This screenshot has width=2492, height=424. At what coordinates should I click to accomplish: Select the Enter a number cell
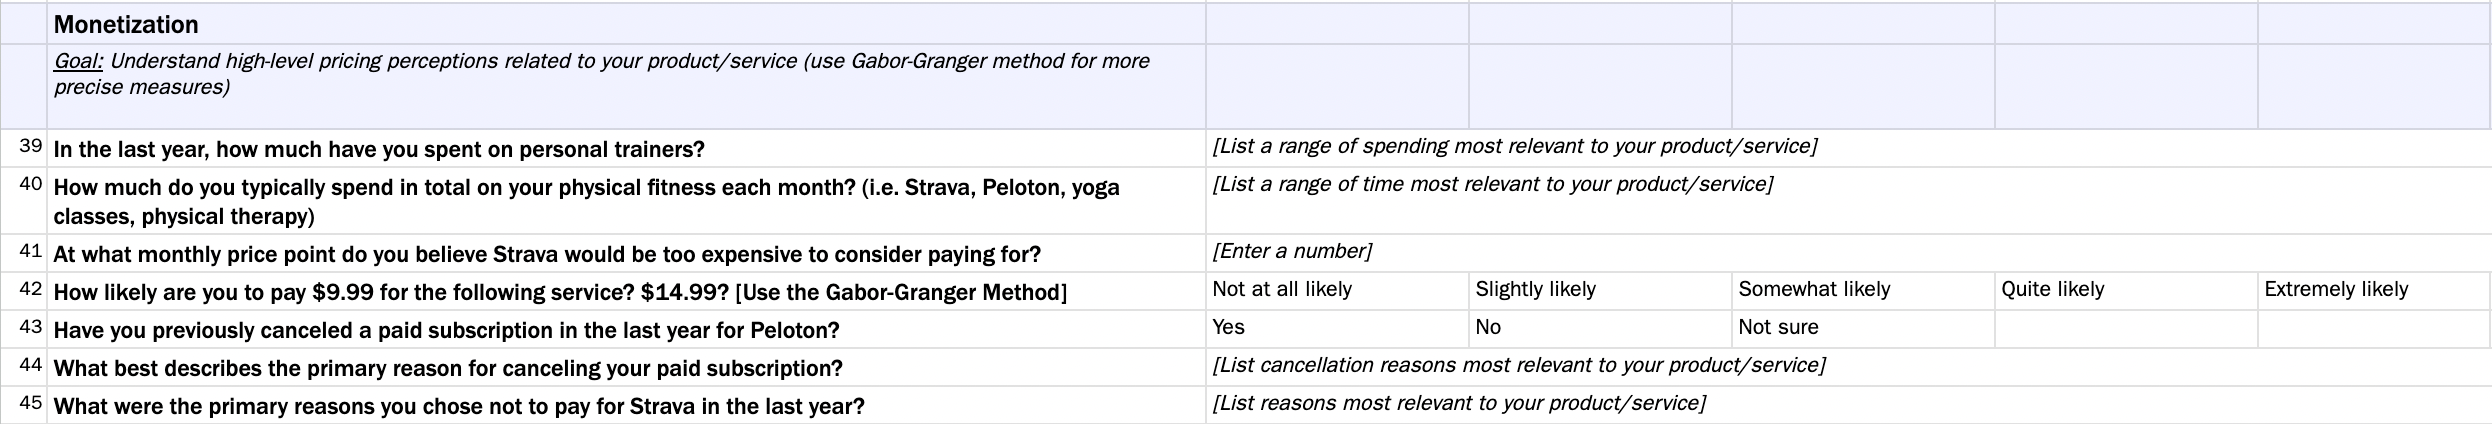tap(1291, 251)
